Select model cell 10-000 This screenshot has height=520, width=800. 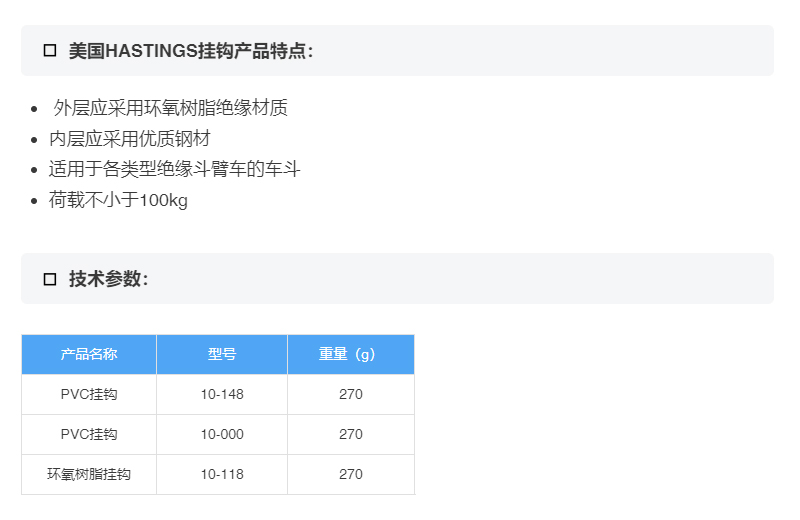[x=222, y=434]
